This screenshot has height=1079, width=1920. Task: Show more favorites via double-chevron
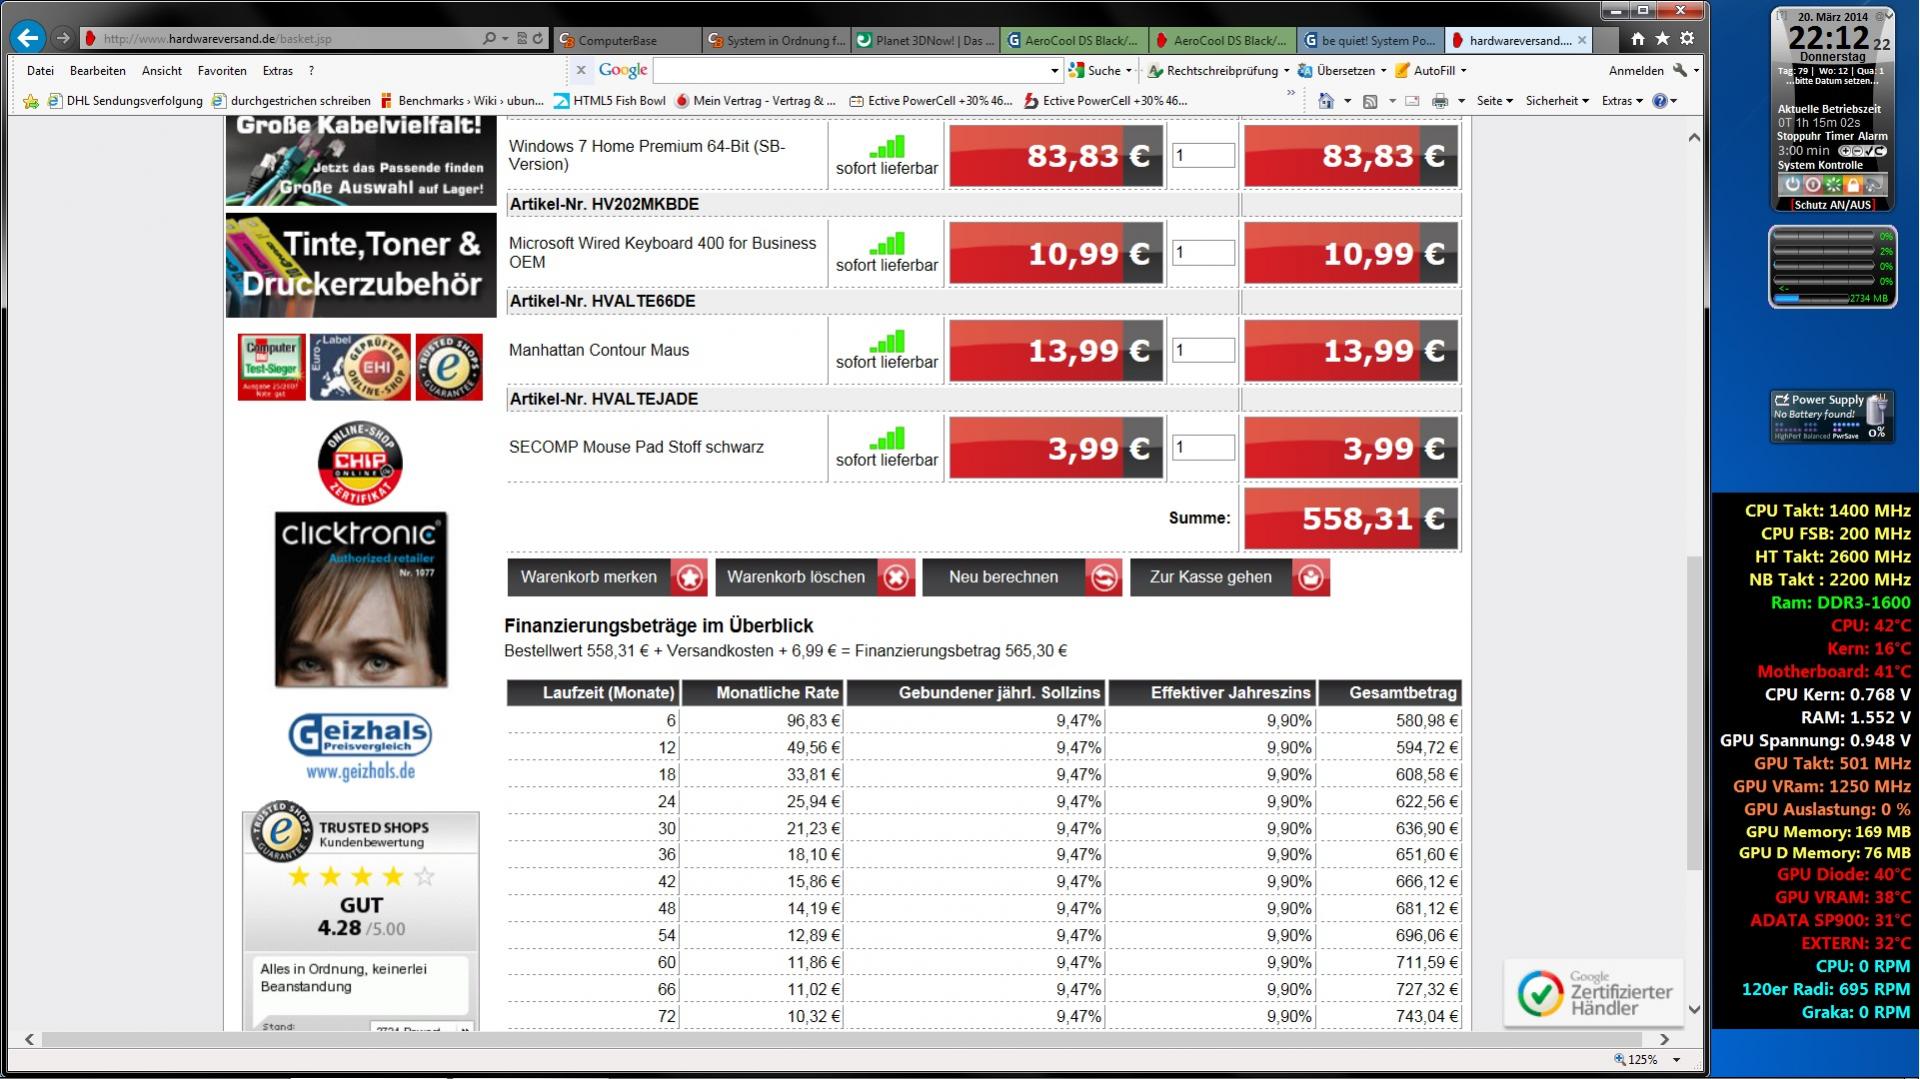tap(1291, 93)
